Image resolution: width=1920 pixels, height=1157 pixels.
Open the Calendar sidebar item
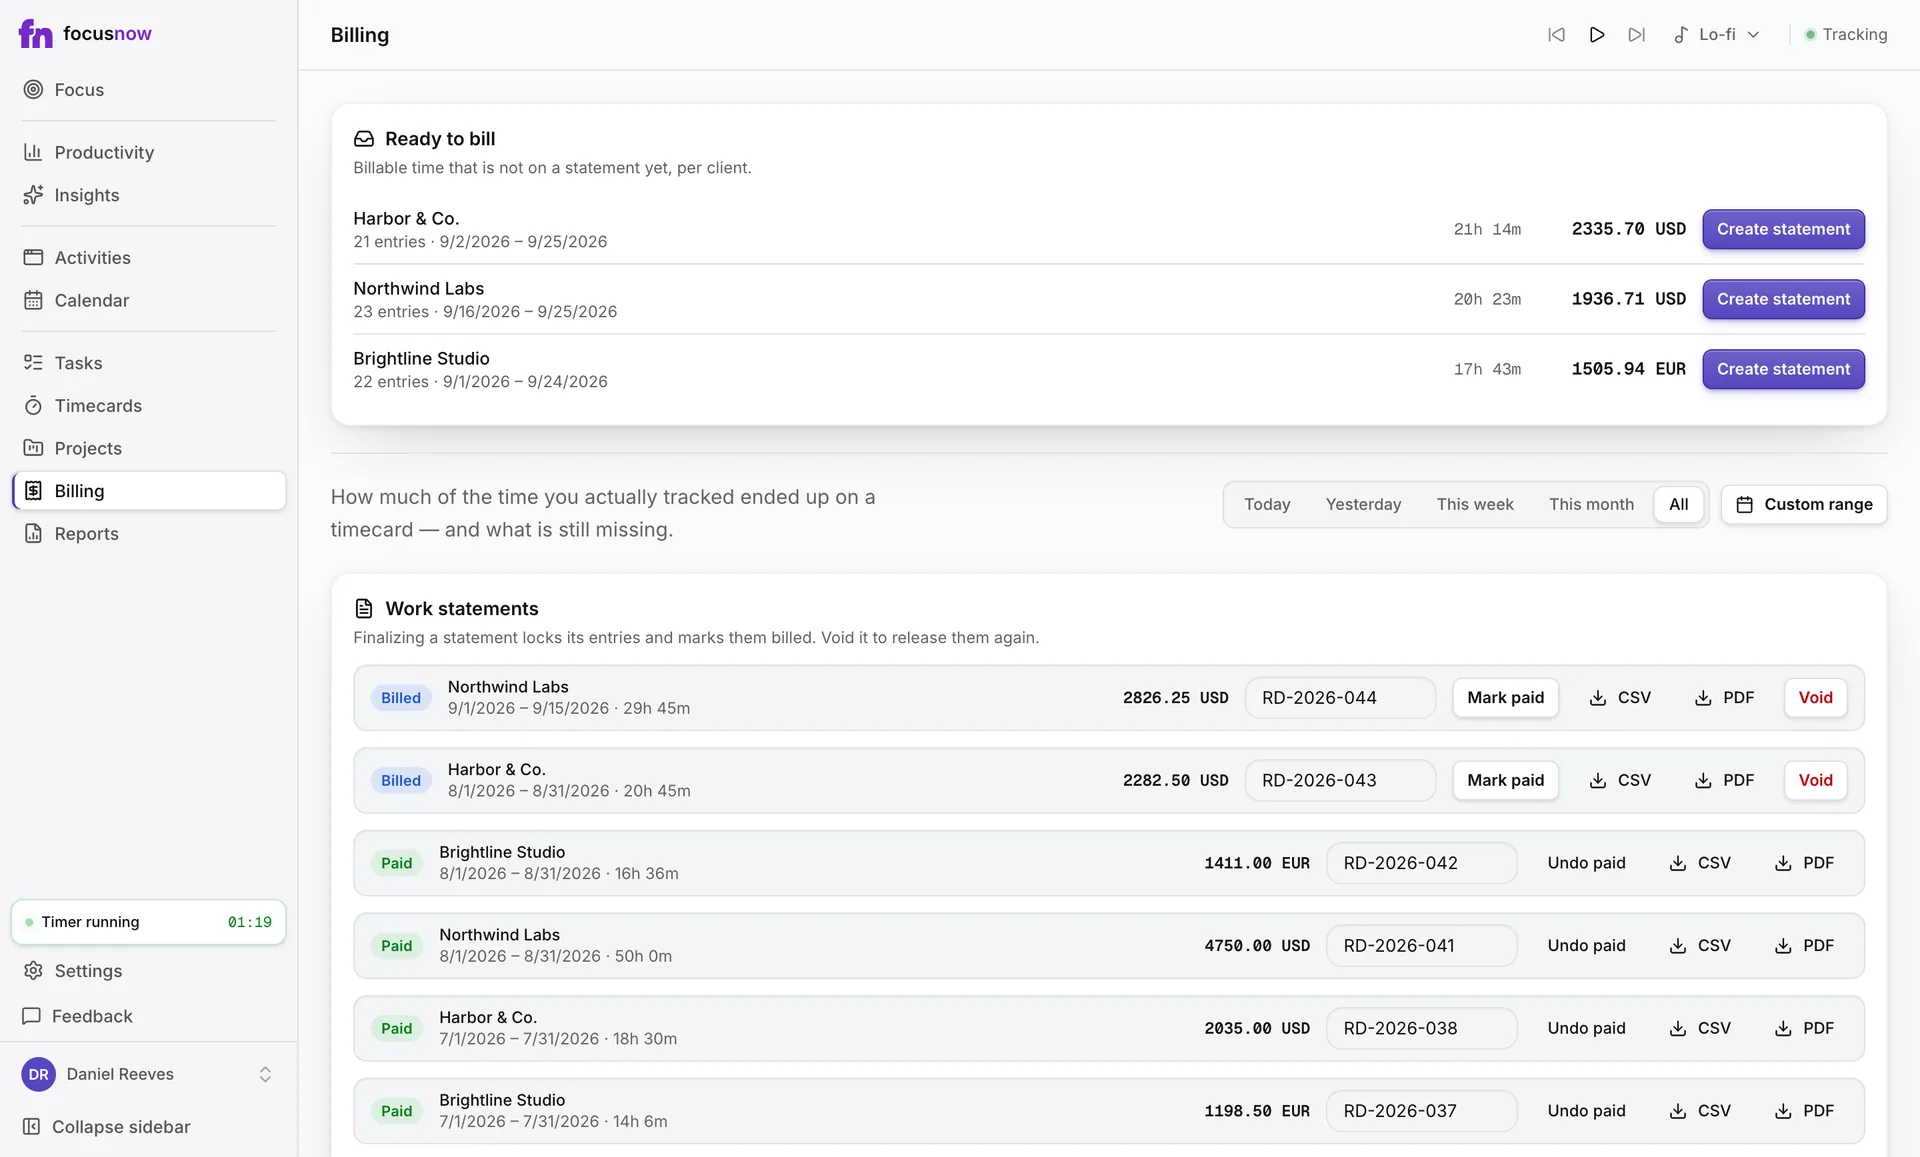(x=149, y=300)
